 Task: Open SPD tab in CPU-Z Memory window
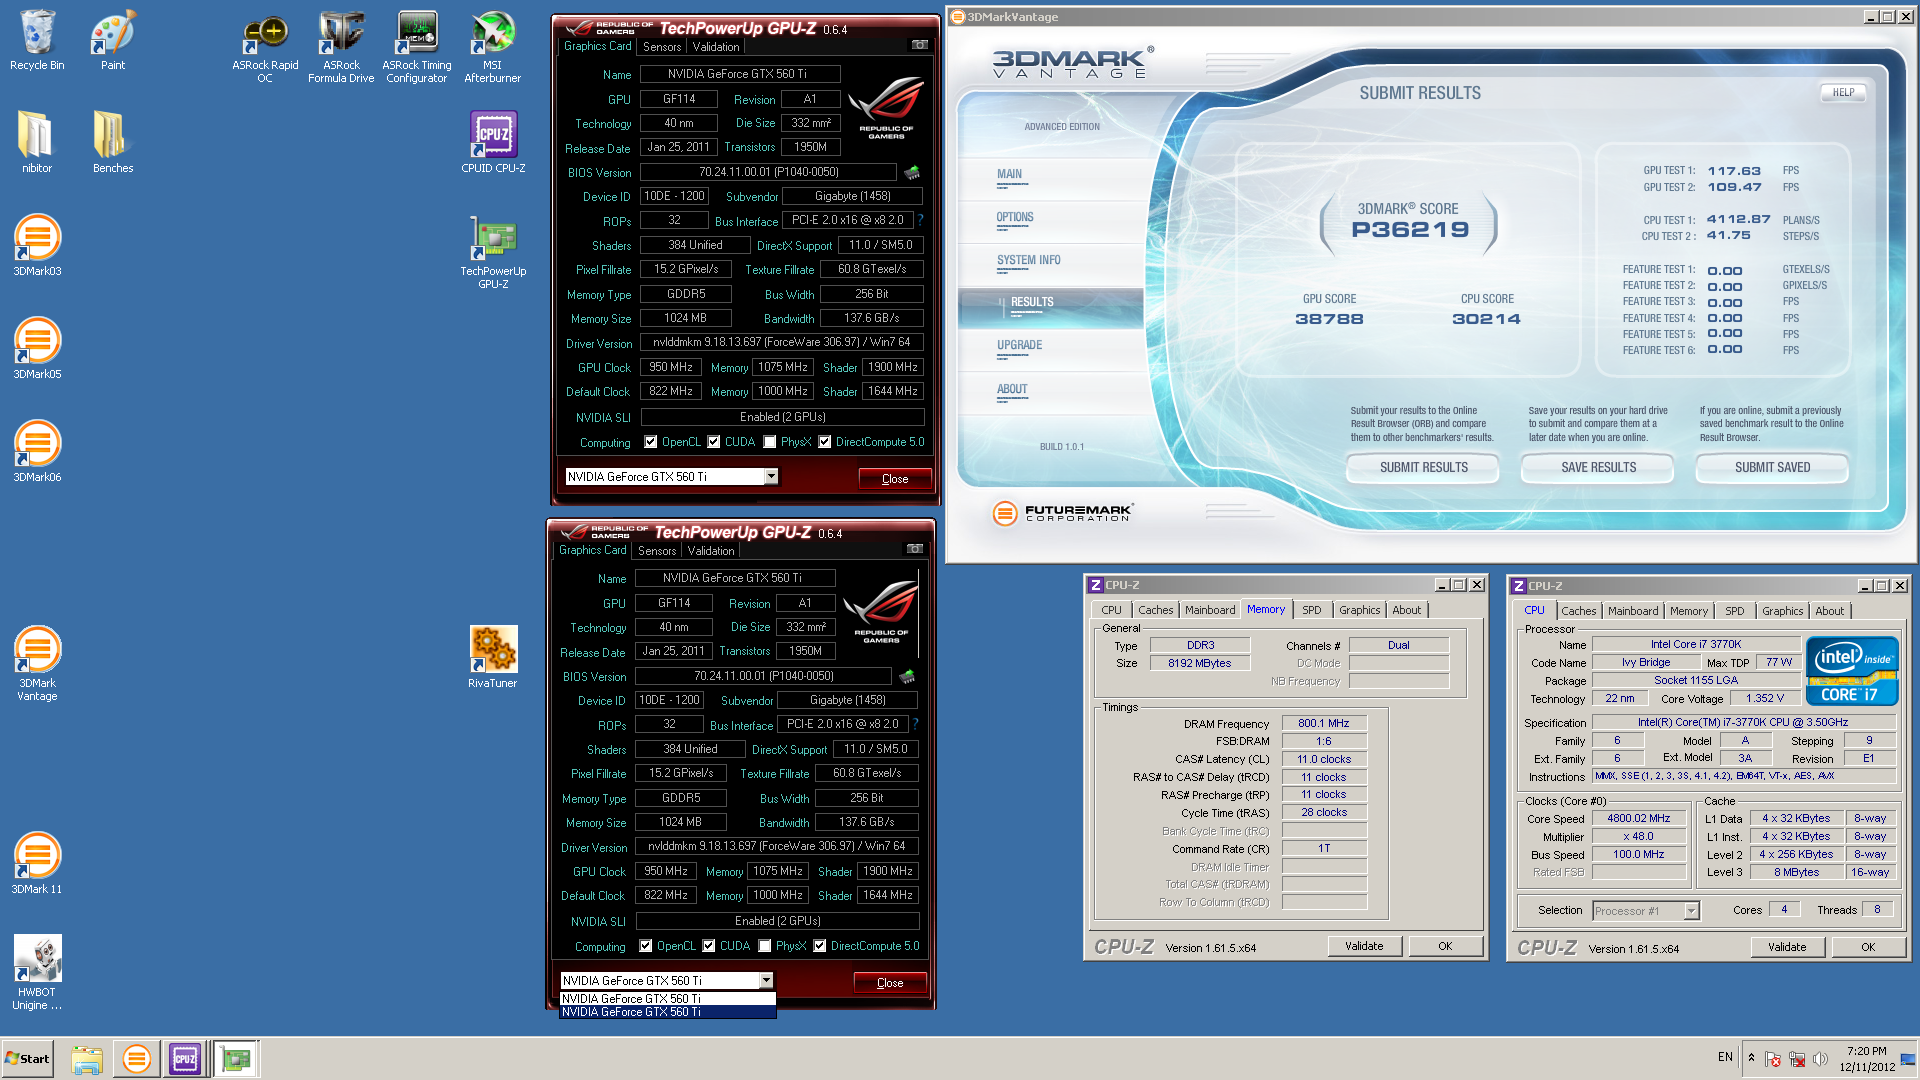point(1312,610)
